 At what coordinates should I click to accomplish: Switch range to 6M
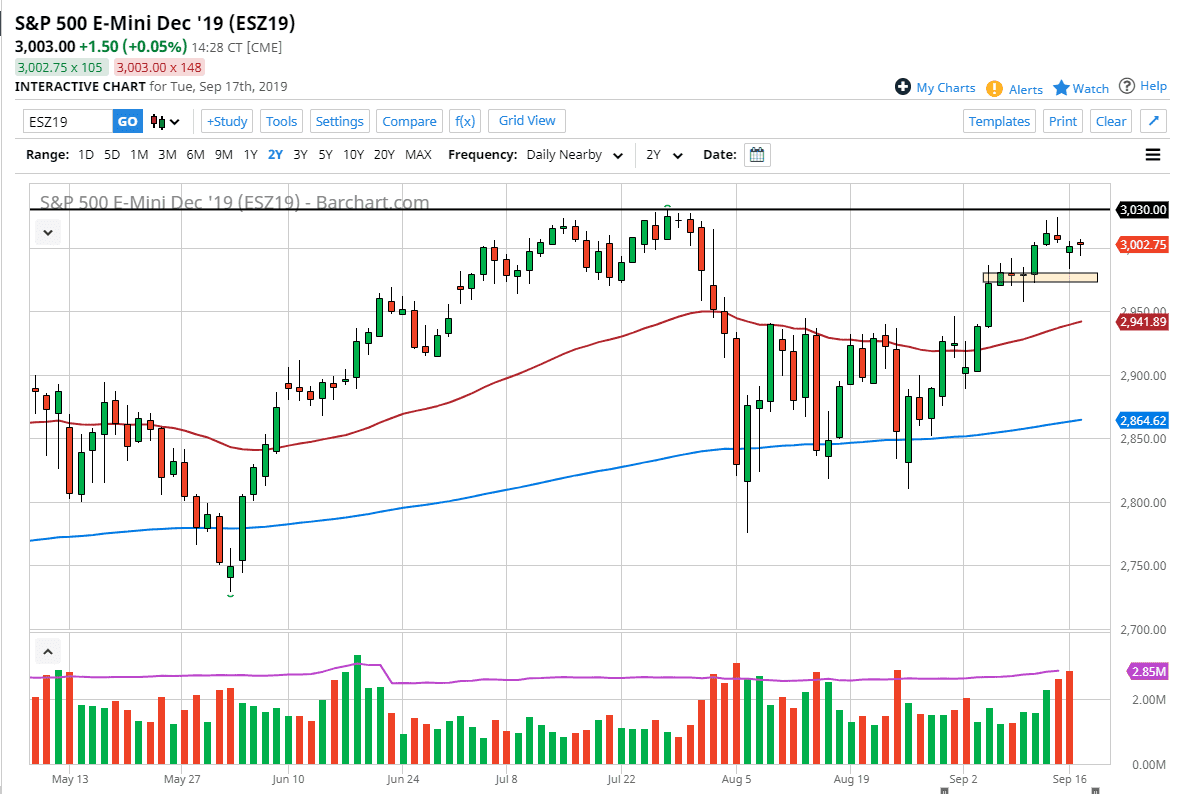(195, 155)
